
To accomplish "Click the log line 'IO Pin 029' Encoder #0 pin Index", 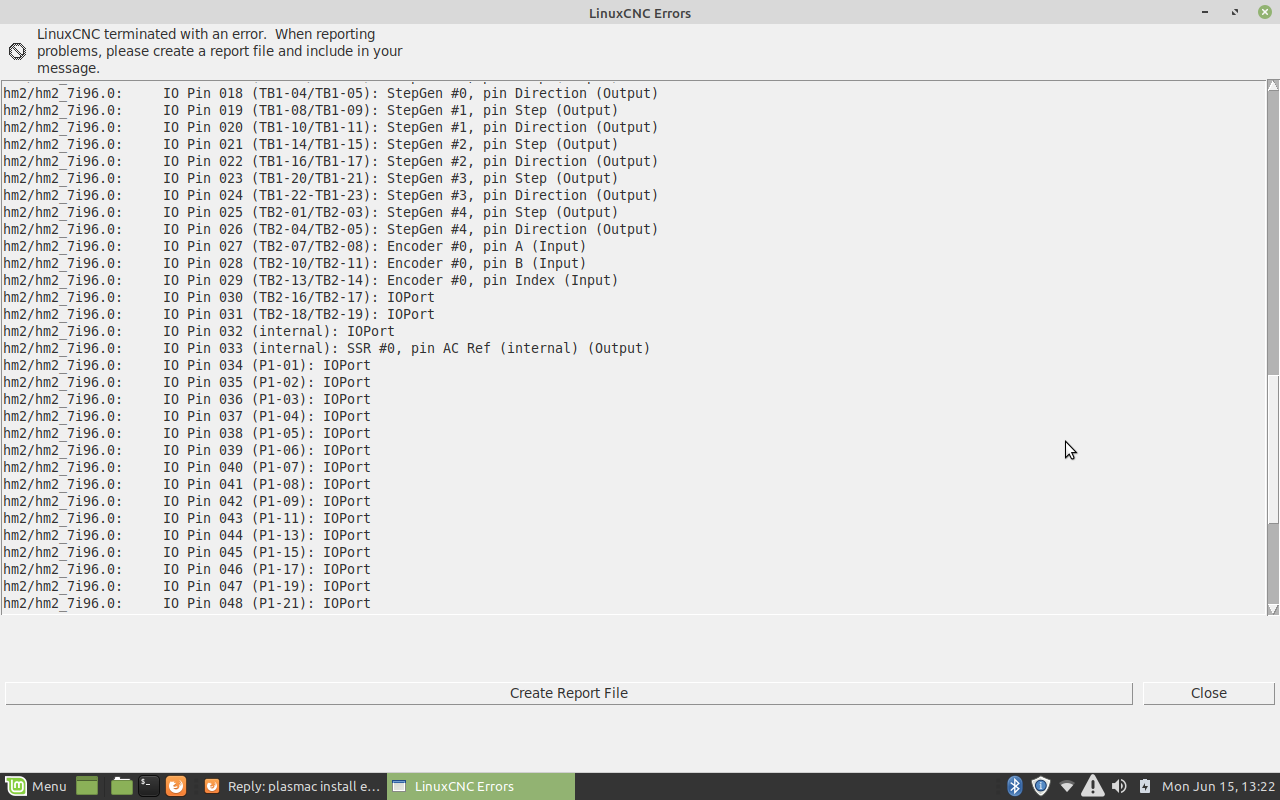I will click(x=311, y=280).
